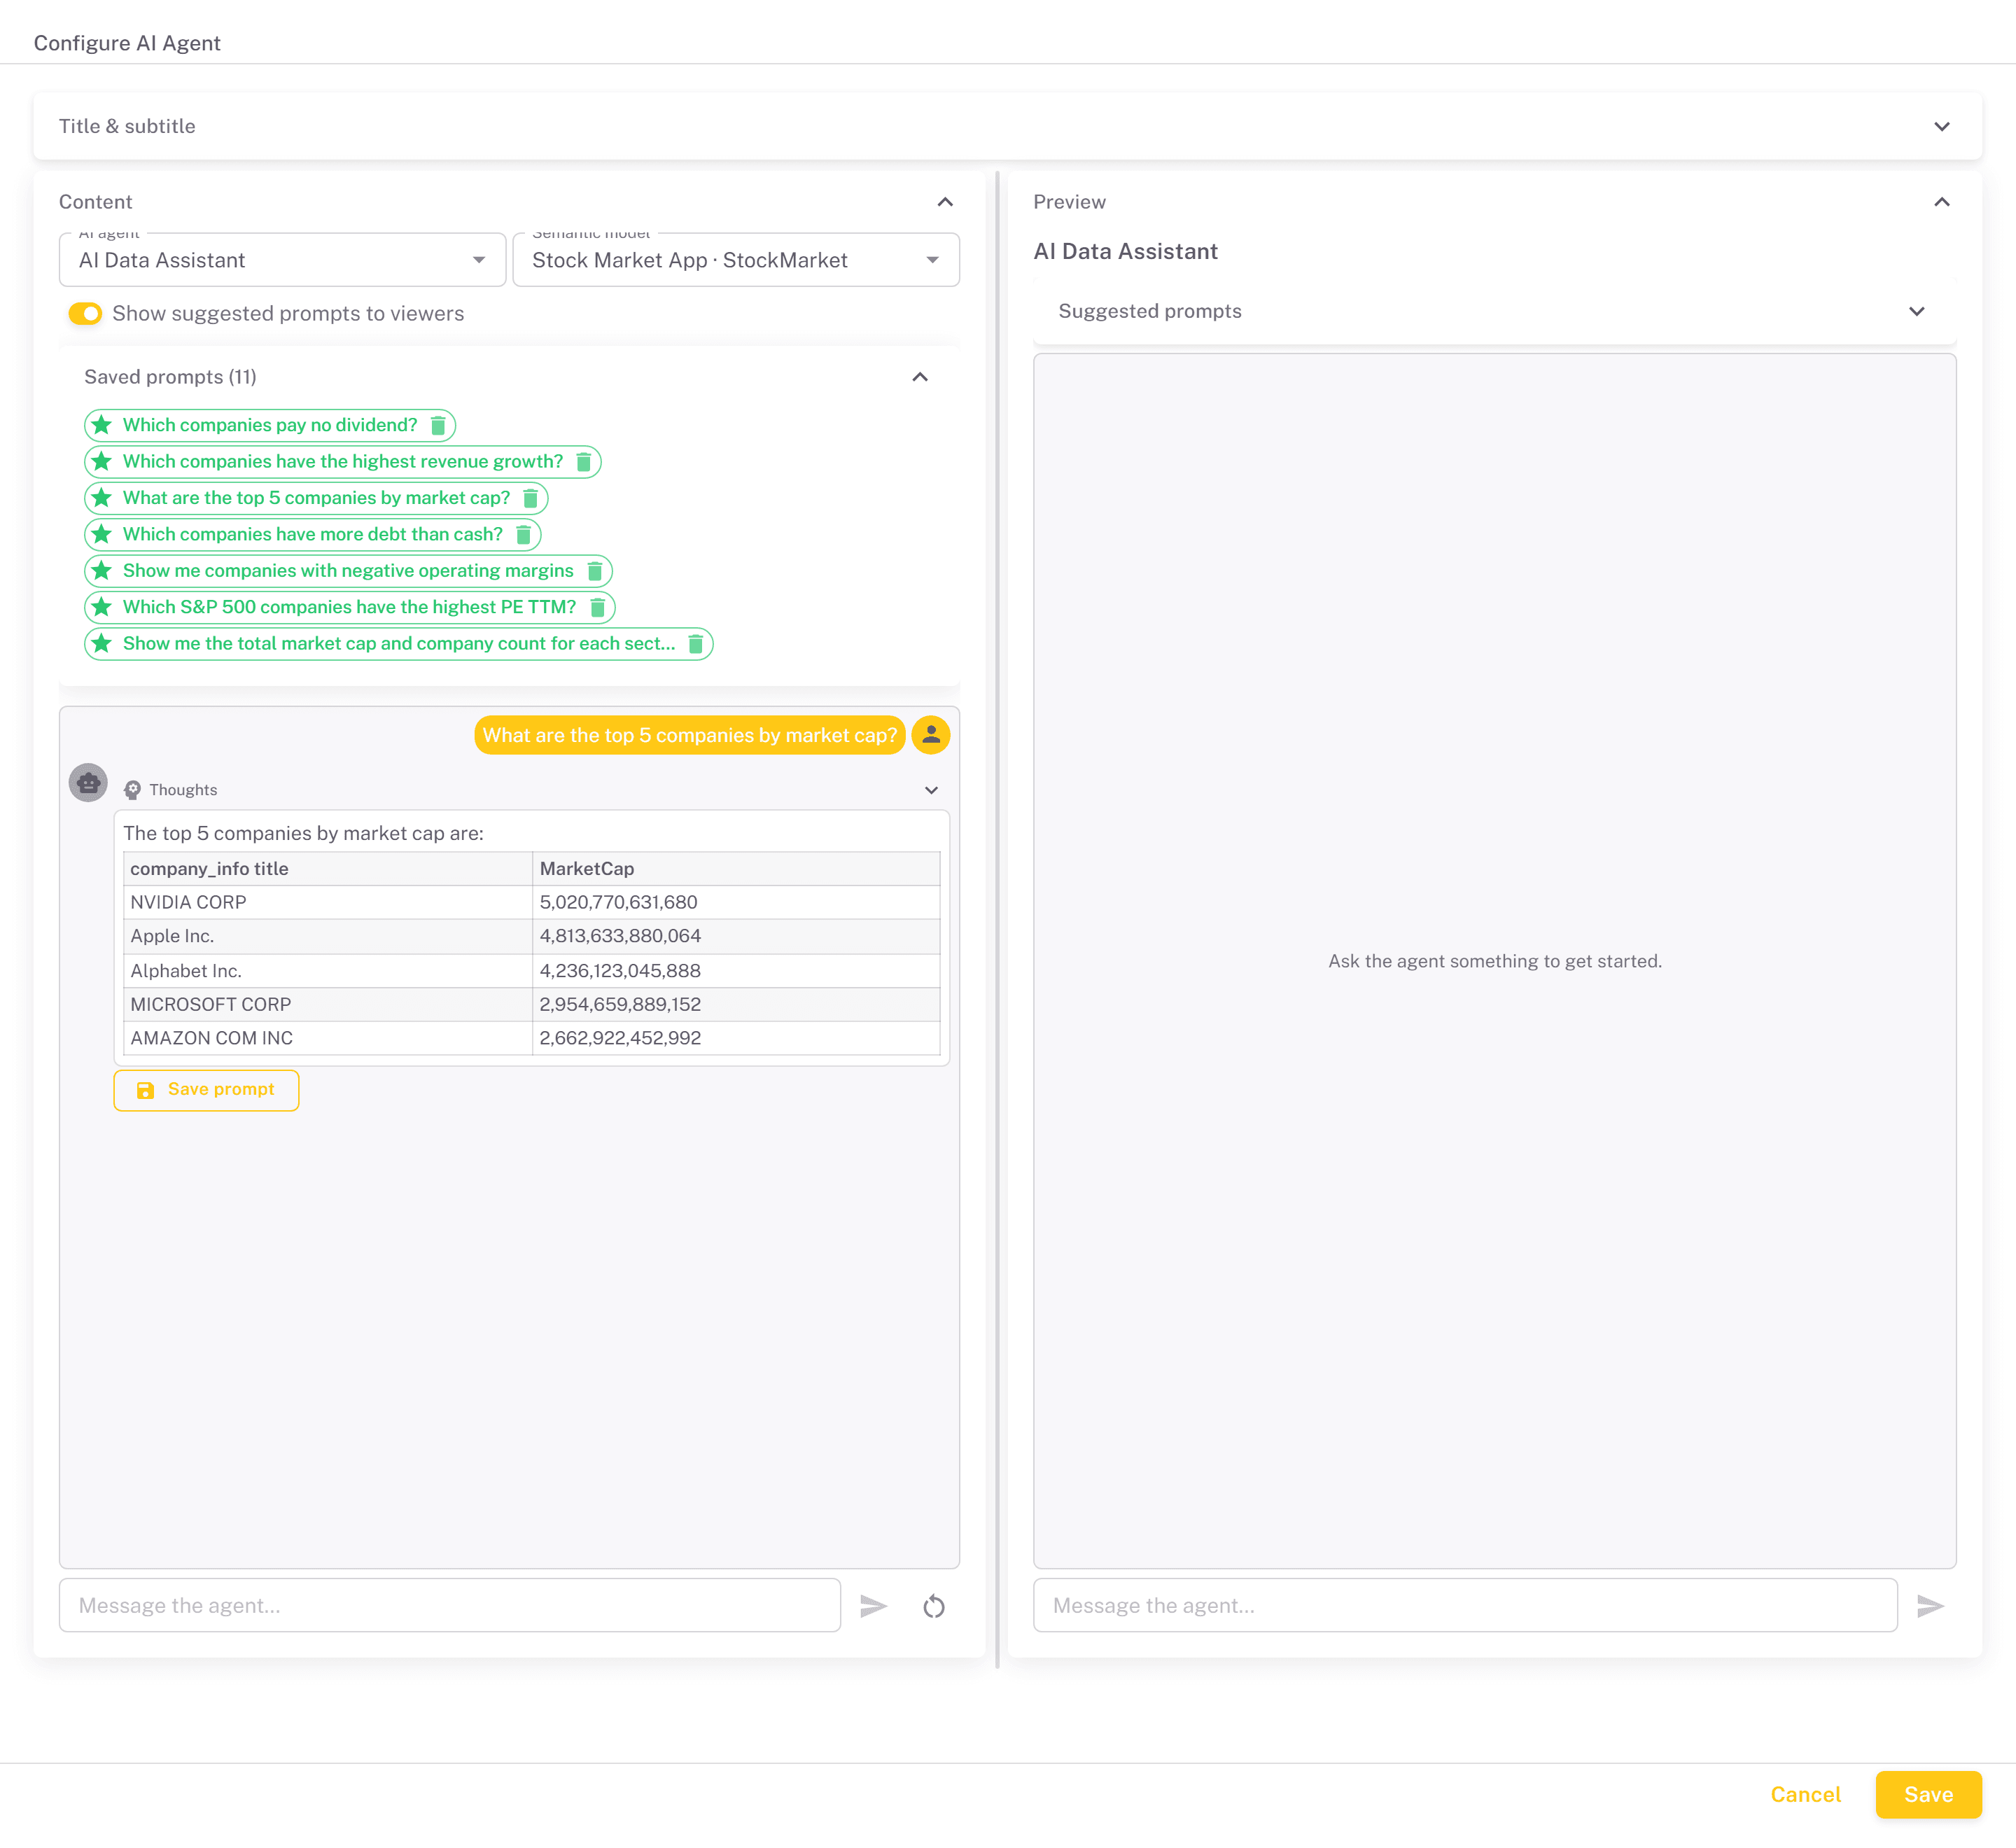This screenshot has width=2016, height=1848.
Task: Click the Save prompt button
Action: pyautogui.click(x=206, y=1090)
